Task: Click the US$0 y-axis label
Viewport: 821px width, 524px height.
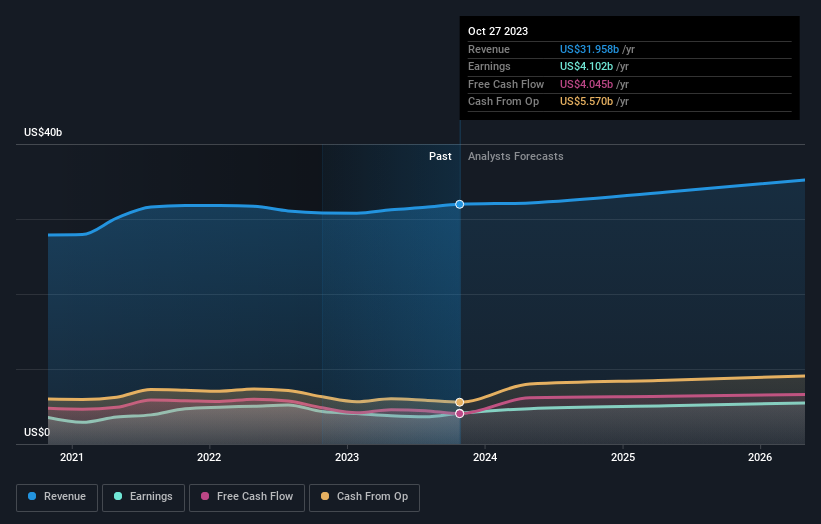Action: [x=37, y=432]
